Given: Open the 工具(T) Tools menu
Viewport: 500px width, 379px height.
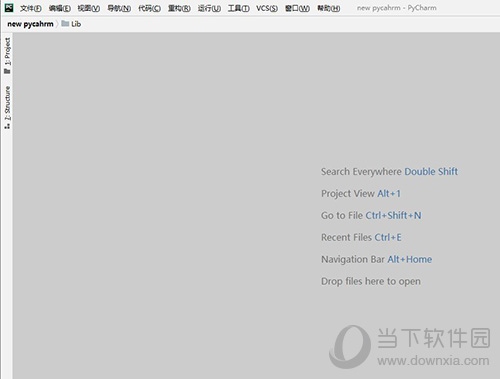Looking at the screenshot, I should pyautogui.click(x=239, y=8).
